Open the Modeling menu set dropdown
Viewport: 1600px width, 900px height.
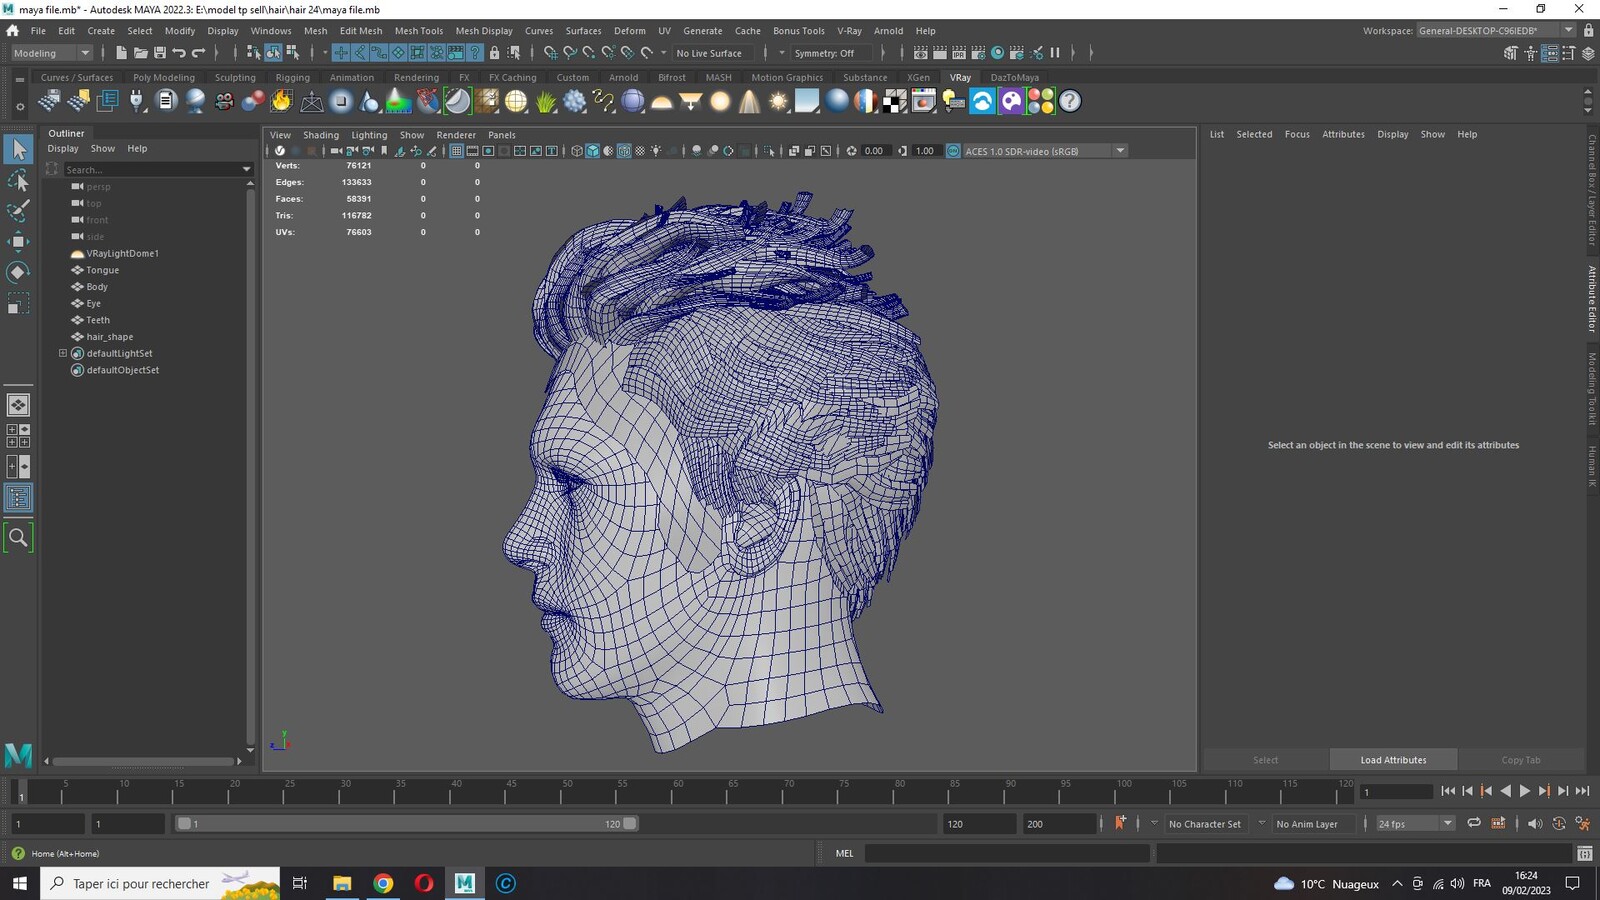[50, 53]
